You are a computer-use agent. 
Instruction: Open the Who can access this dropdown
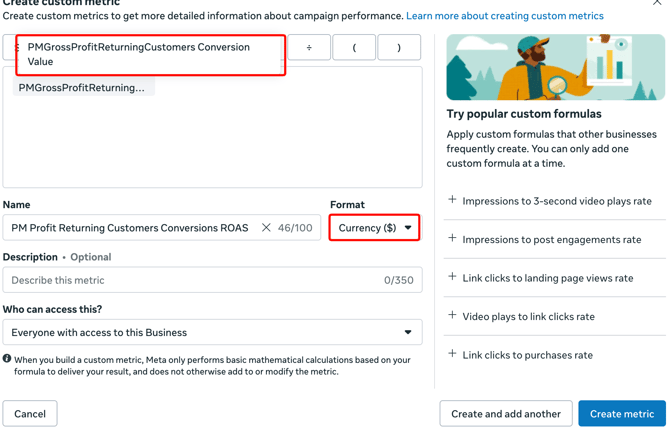tap(212, 332)
